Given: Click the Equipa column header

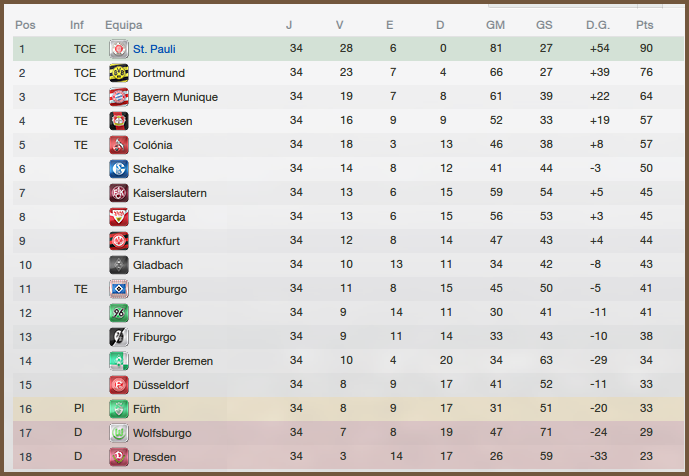Looking at the screenshot, I should (123, 24).
